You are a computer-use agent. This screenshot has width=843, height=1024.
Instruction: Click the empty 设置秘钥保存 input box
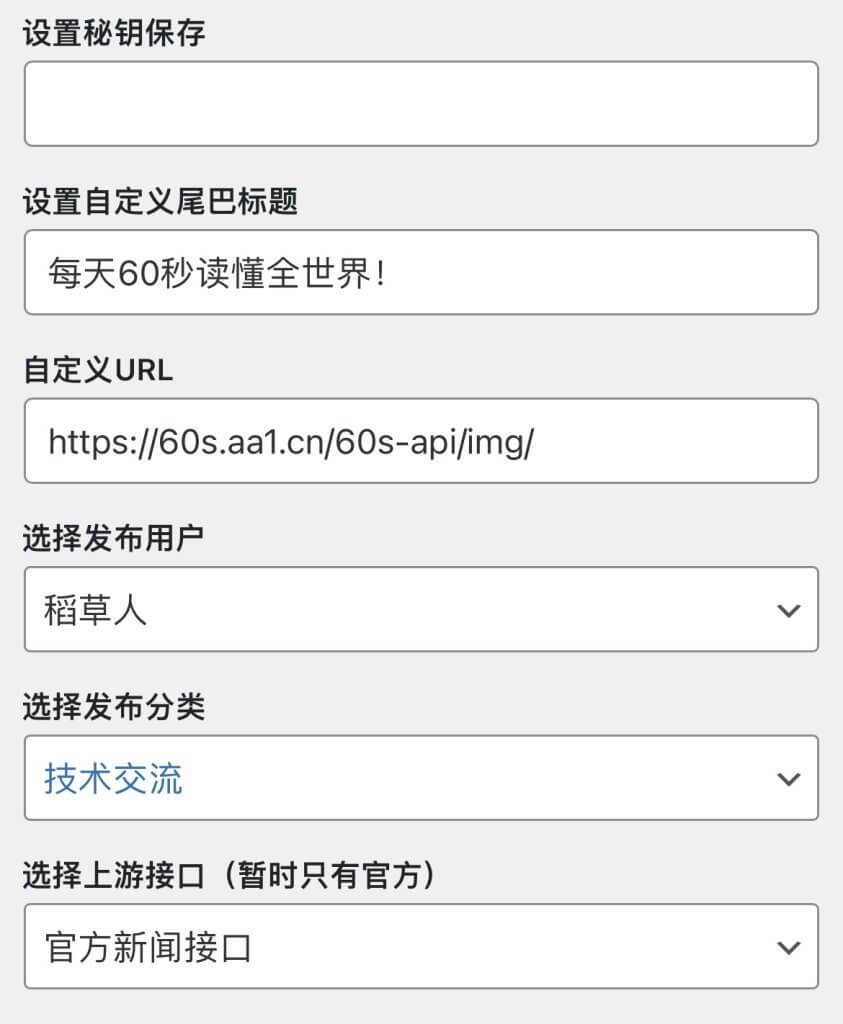click(x=421, y=103)
